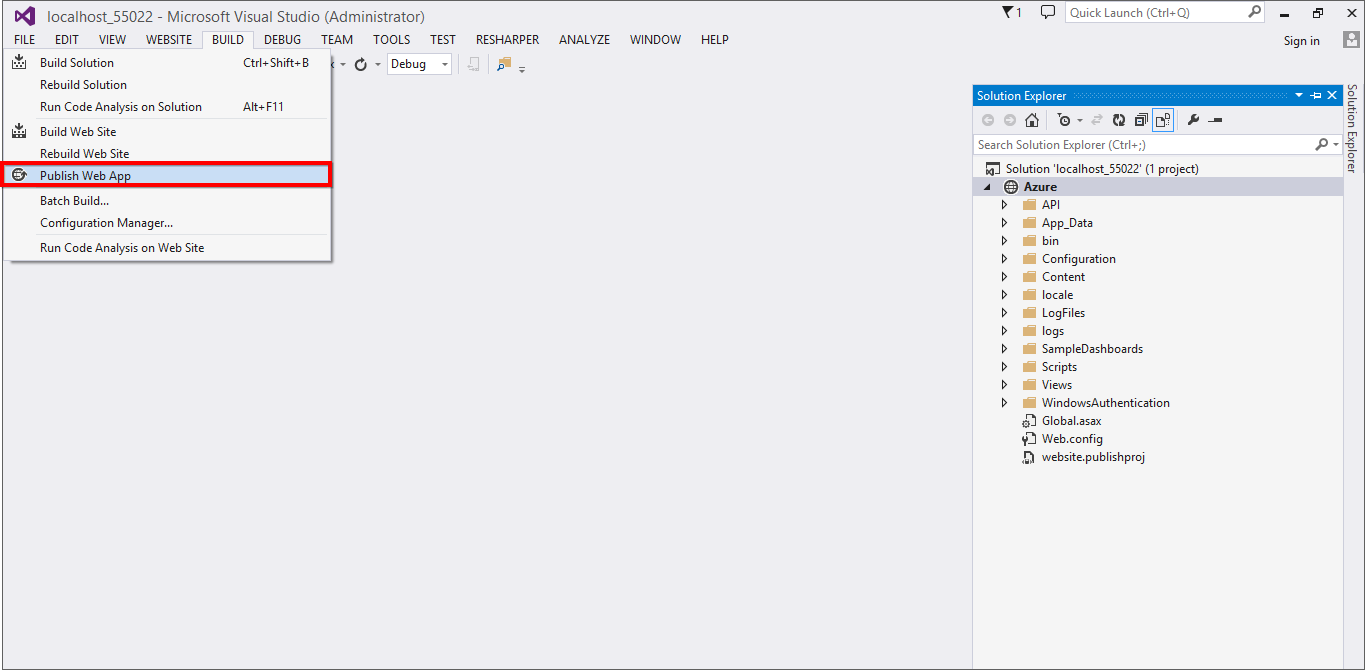Open the Solution Explorer window position dropdown

[x=1299, y=96]
